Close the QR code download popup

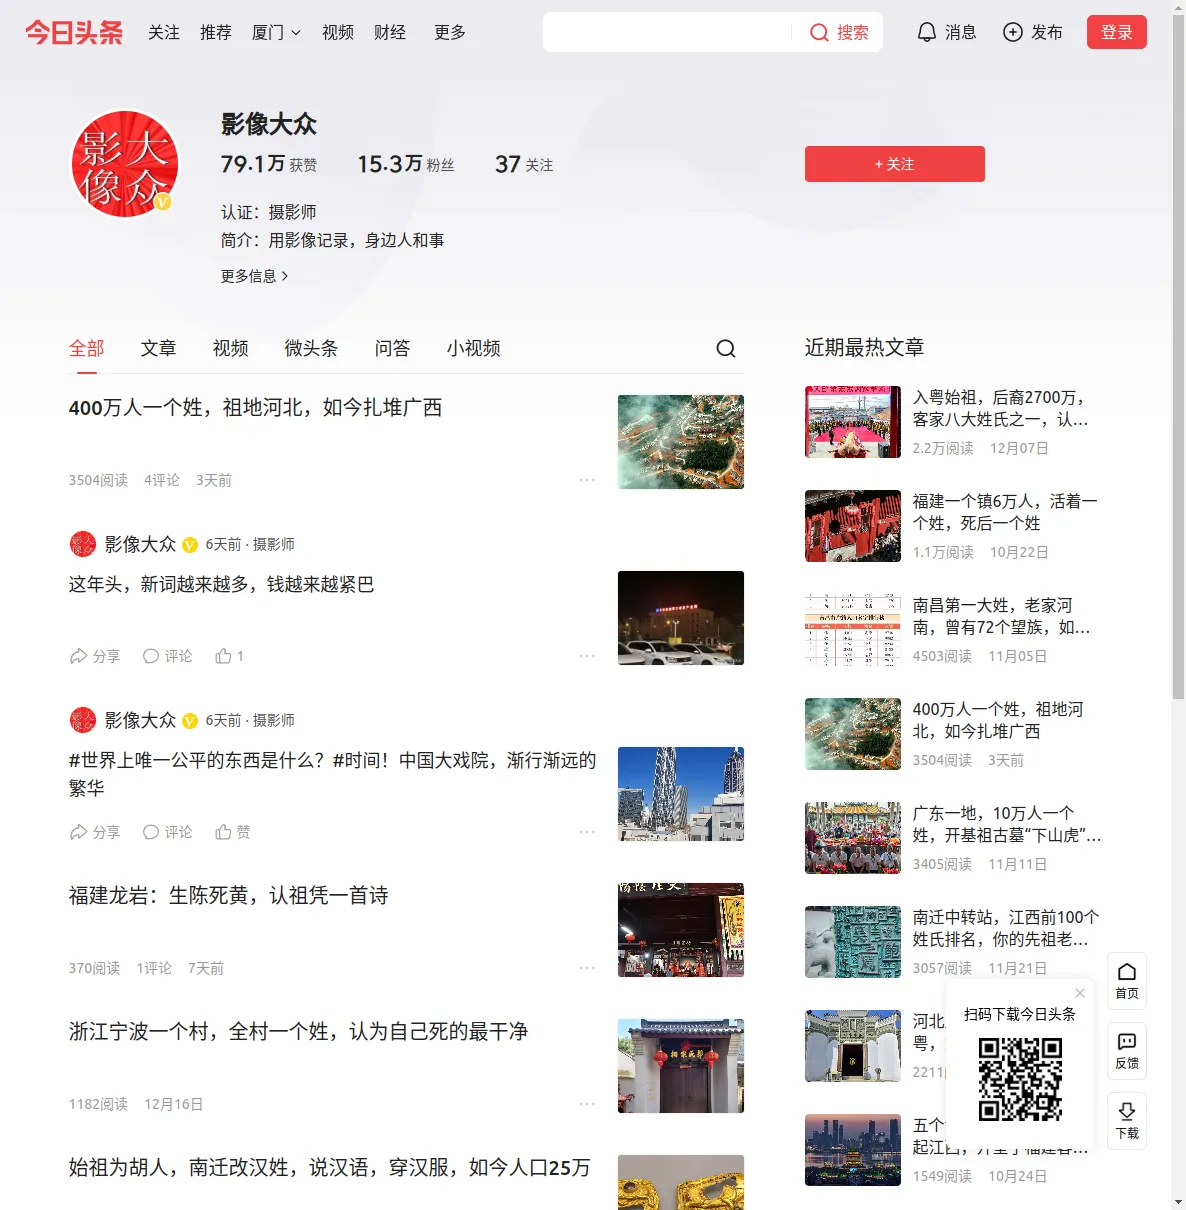point(1080,993)
